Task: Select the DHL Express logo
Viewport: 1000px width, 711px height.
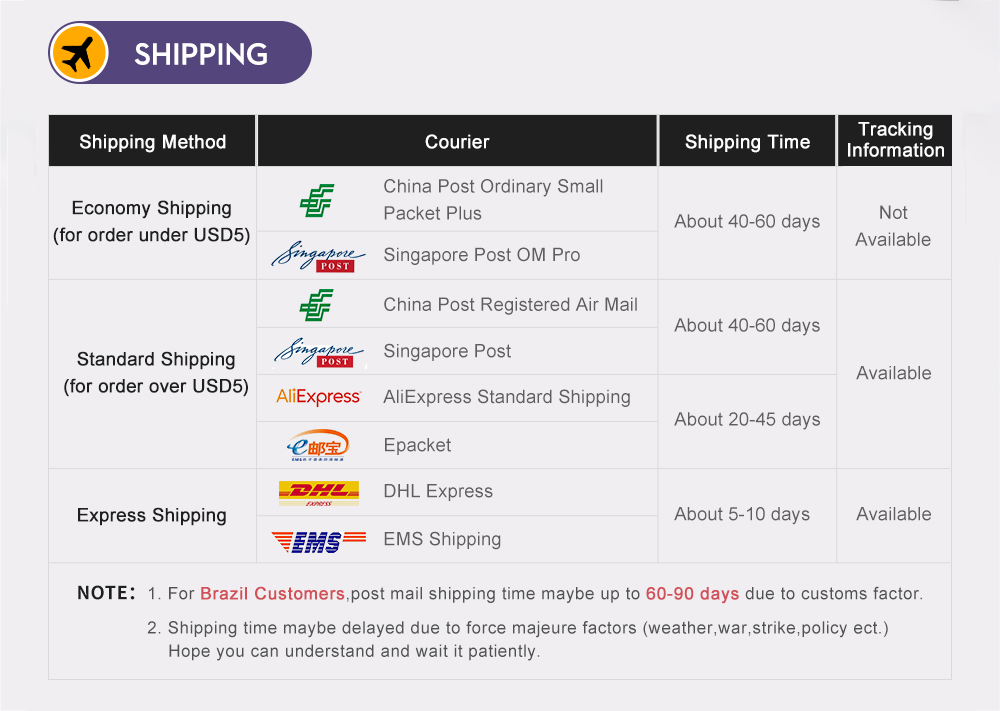Action: tap(318, 492)
